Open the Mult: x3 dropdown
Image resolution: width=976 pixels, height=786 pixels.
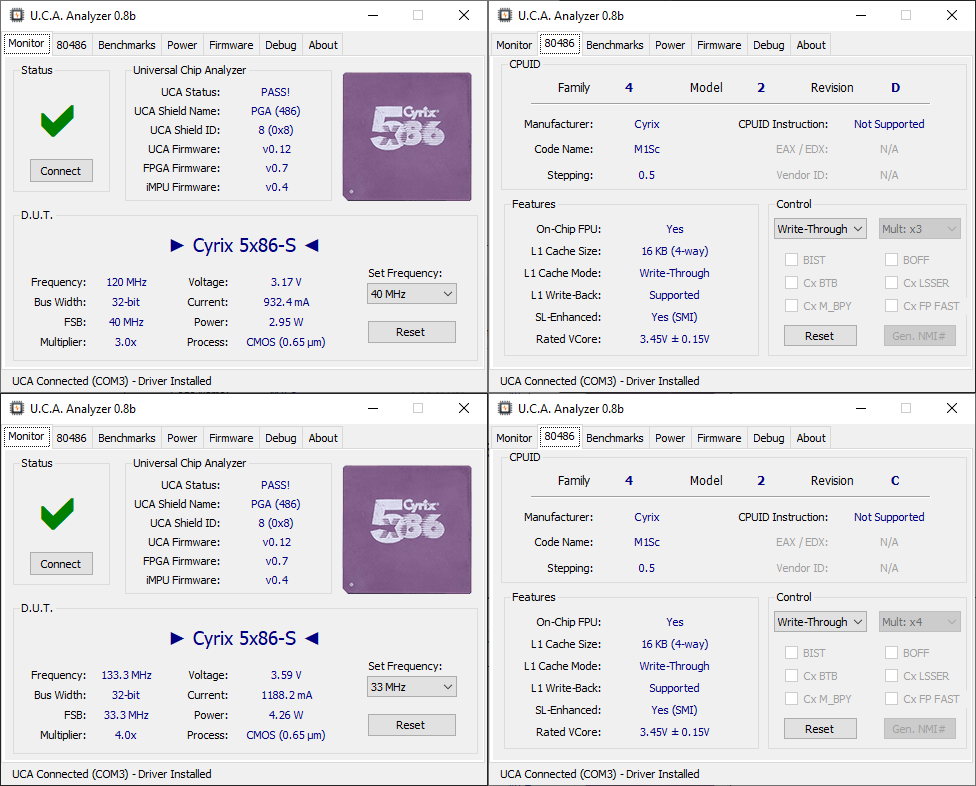point(919,229)
